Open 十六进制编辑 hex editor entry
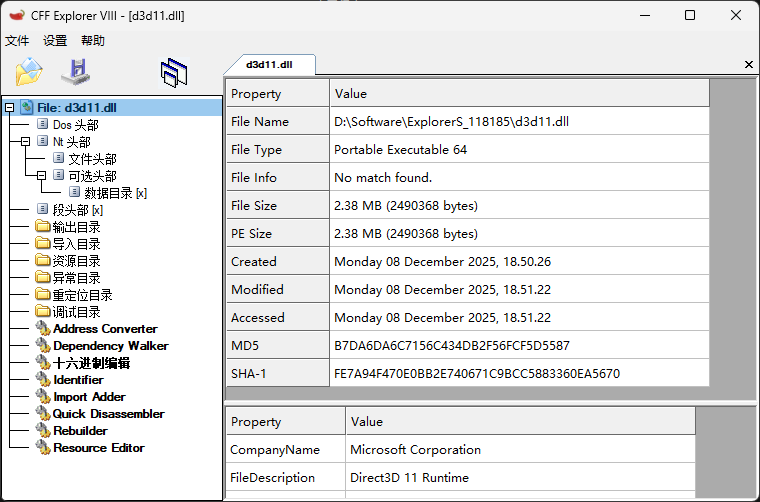Image resolution: width=760 pixels, height=502 pixels. click(92, 362)
